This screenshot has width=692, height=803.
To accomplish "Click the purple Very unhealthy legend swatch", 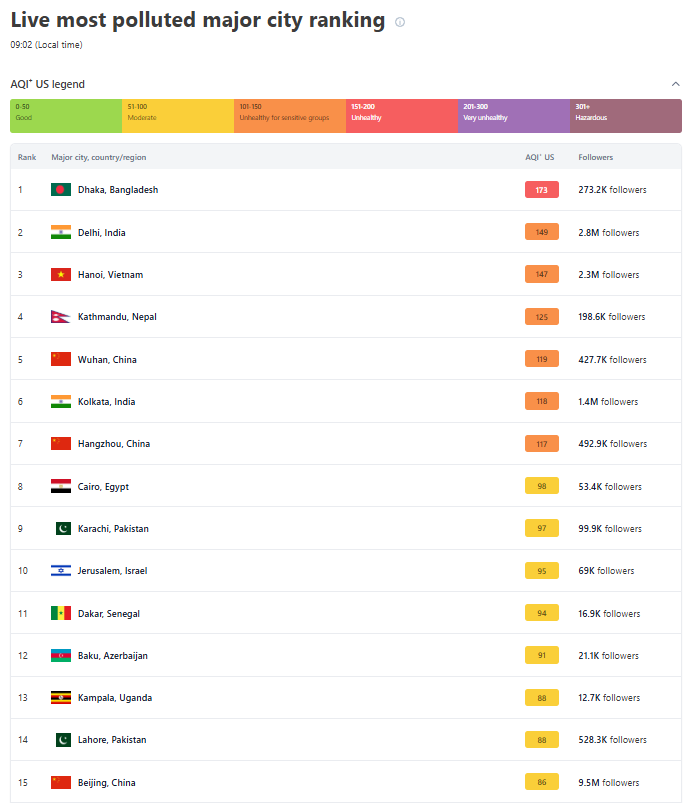I will [x=513, y=116].
